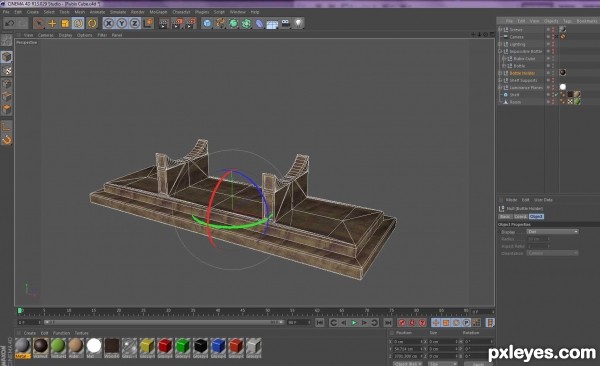The width and height of the screenshot is (600, 366).
Task: Click the spline pen tool icon
Action: click(220, 23)
